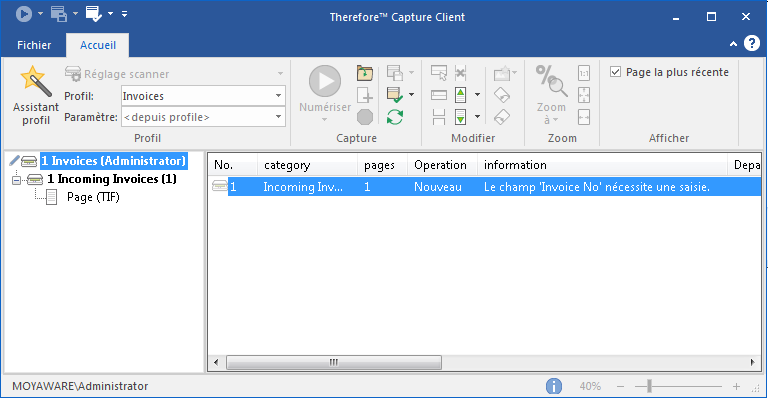Viewport: 768px width, 399px height.
Task: Click the 'Invoice No' nécessite une saisie message
Action: 597,187
